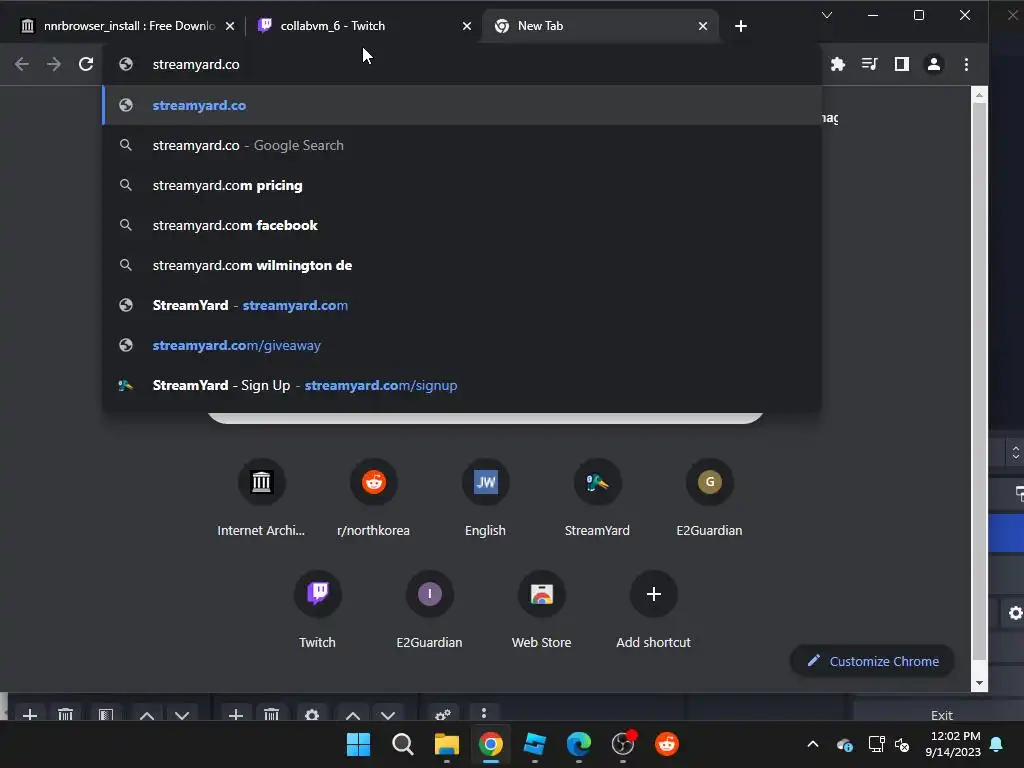Open the streamyard.com/giveaway suggestion
The image size is (1024, 768).
tap(462, 345)
